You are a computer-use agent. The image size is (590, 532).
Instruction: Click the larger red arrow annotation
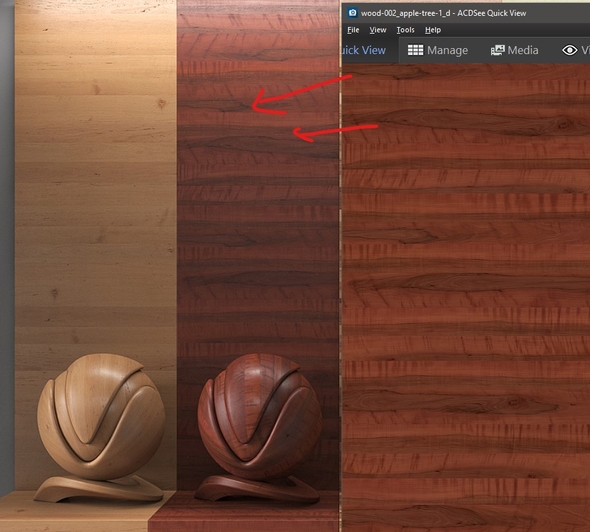[301, 95]
